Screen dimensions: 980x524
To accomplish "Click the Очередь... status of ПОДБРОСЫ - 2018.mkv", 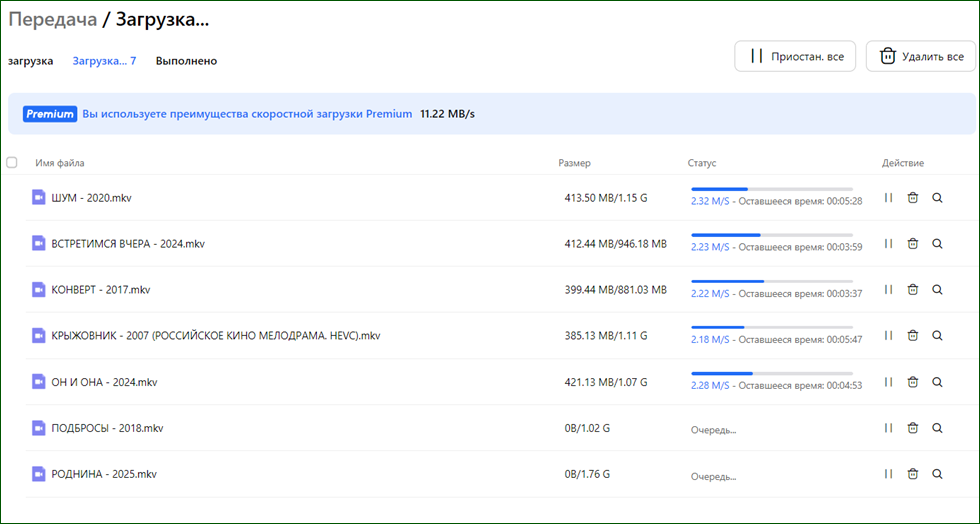I will click(x=714, y=430).
